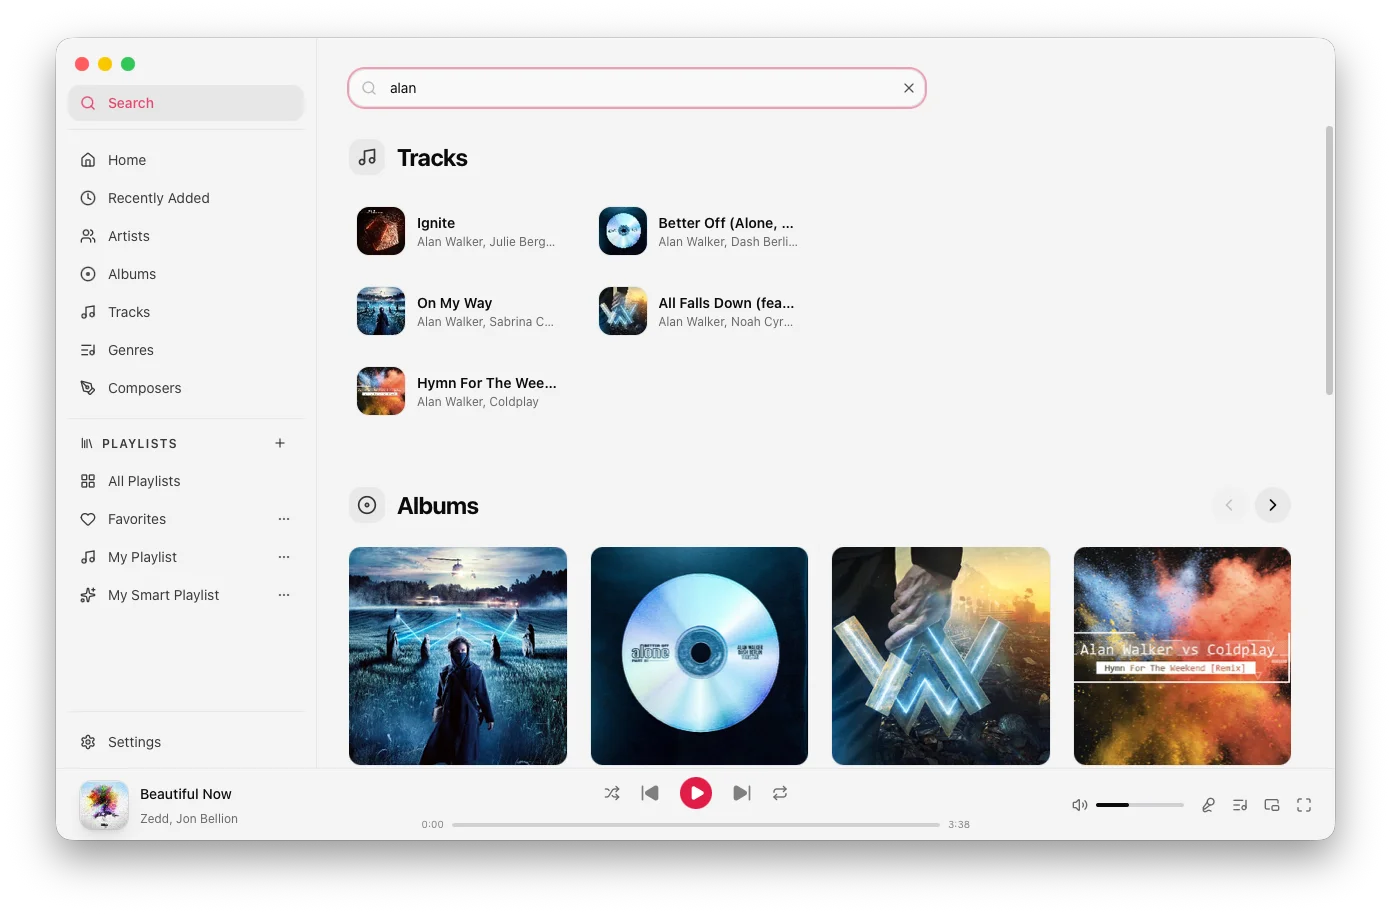The image size is (1391, 914).
Task: Open the Favorites playlist
Action: pos(186,519)
